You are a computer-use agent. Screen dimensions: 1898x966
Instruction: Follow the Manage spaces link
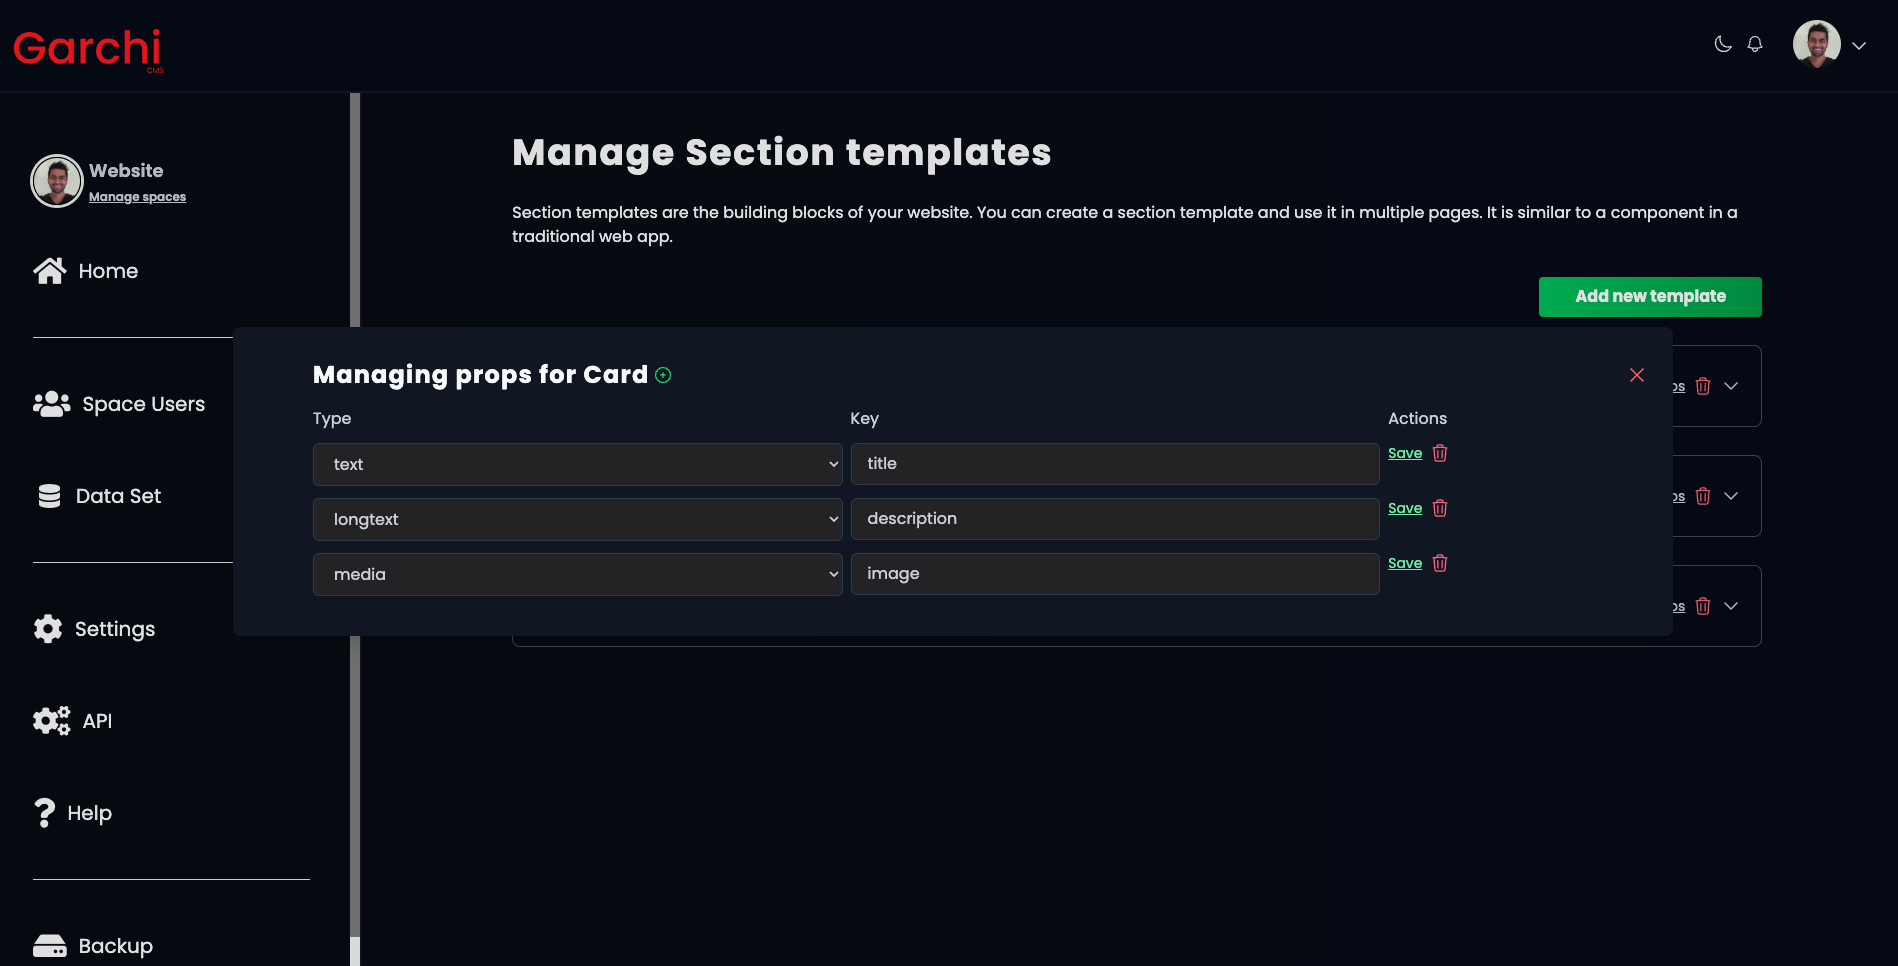[x=137, y=197]
